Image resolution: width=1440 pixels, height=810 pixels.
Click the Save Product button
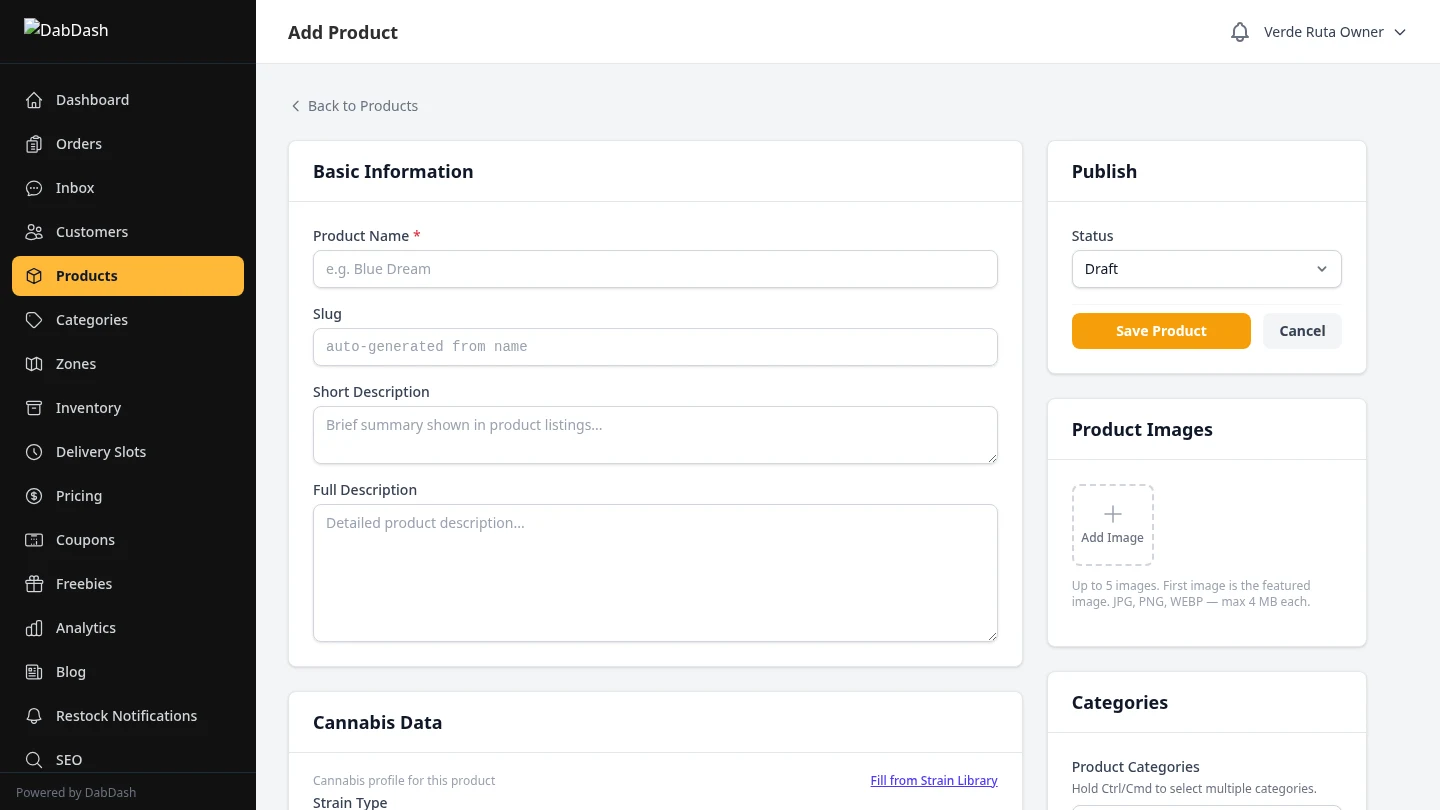click(1161, 330)
